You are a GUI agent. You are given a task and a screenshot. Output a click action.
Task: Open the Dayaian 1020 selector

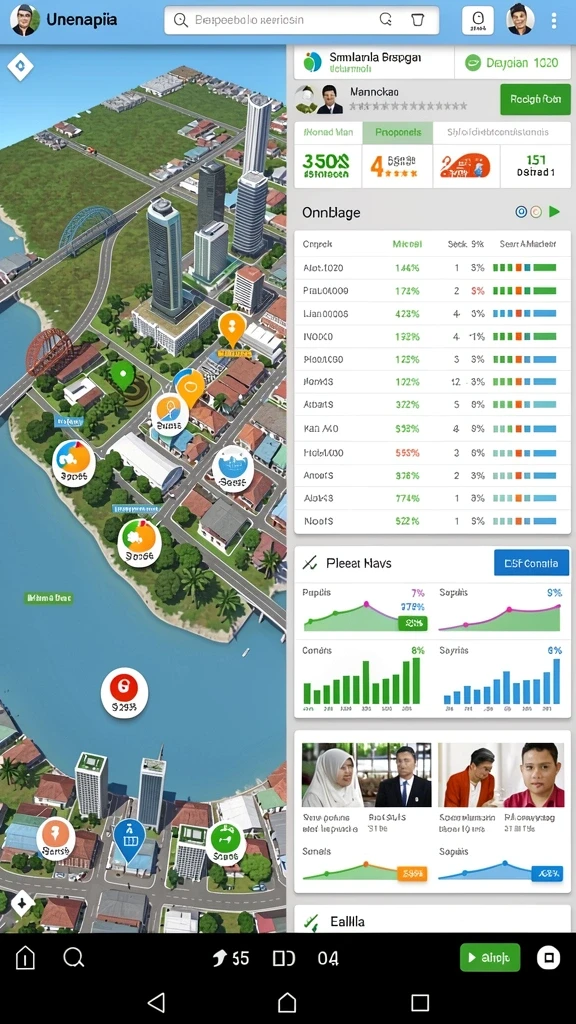(512, 63)
